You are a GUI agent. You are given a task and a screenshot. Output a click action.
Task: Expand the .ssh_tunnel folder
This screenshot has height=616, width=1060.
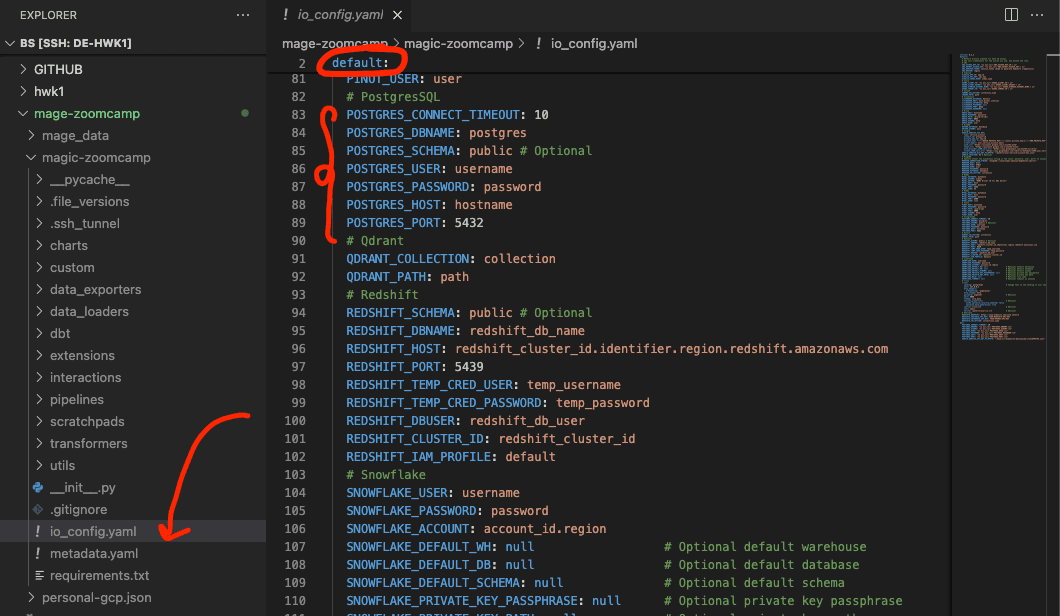[39, 223]
